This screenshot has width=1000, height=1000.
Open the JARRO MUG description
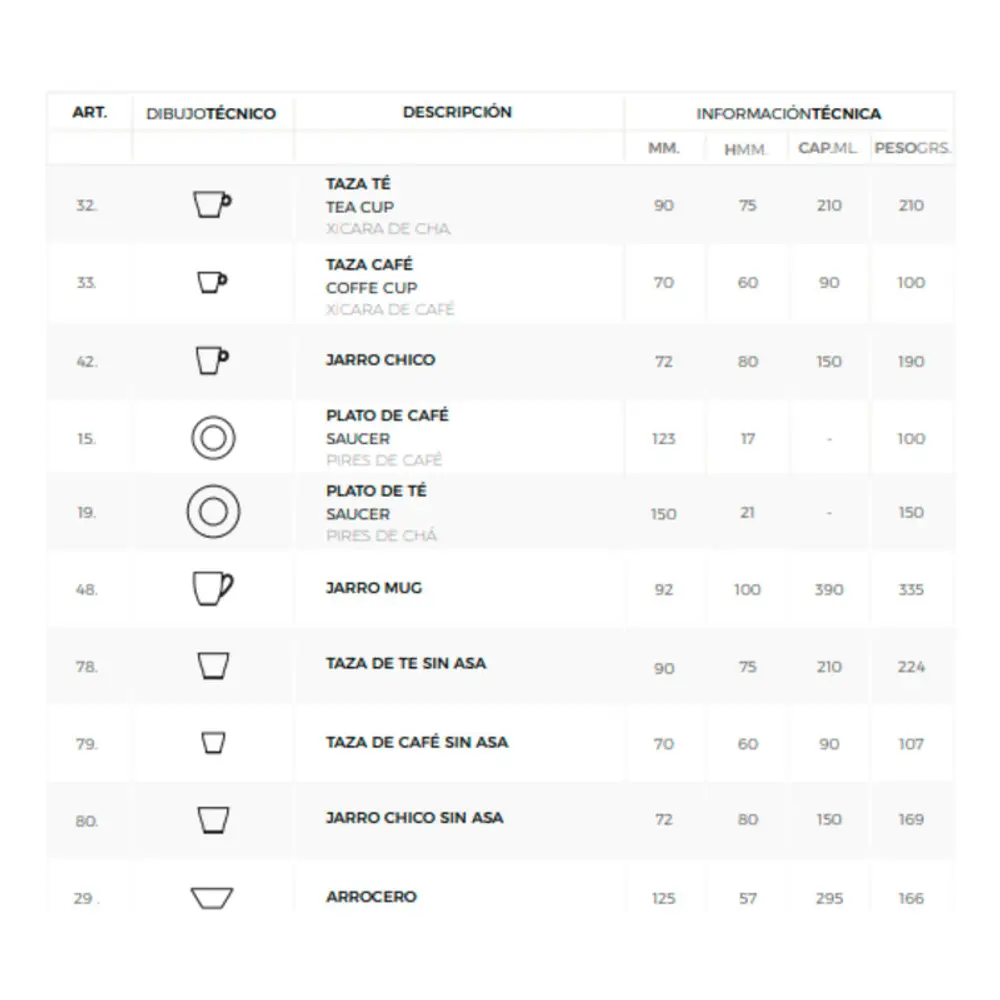(x=374, y=588)
